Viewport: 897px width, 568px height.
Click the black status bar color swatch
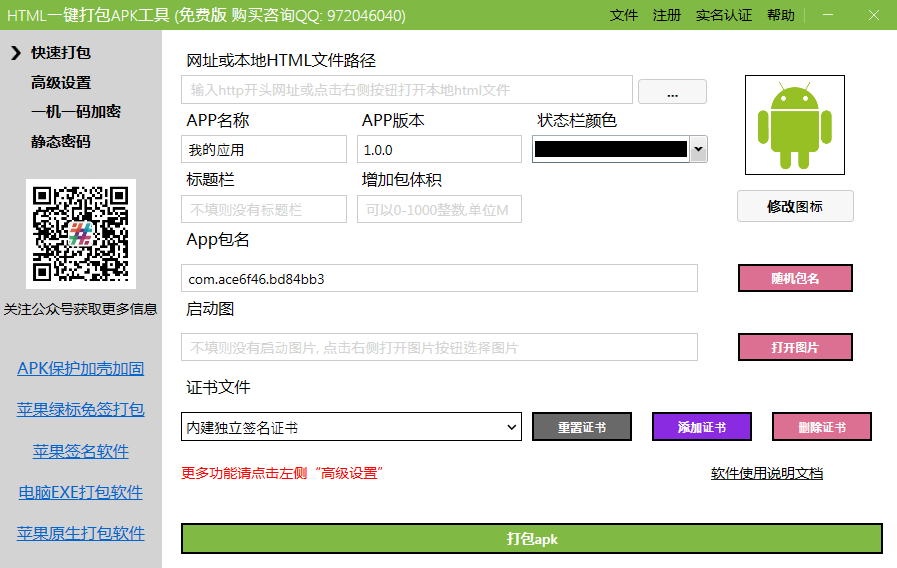[x=610, y=150]
